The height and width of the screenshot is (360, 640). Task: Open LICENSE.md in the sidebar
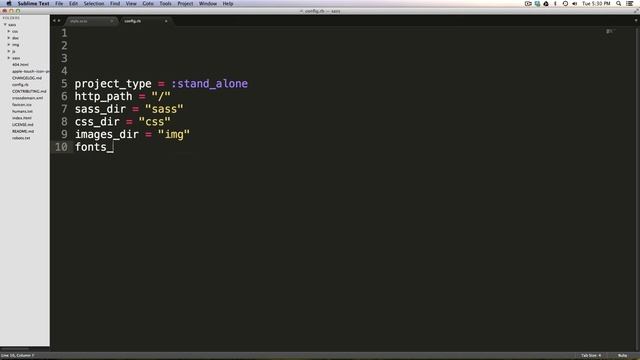(x=23, y=124)
